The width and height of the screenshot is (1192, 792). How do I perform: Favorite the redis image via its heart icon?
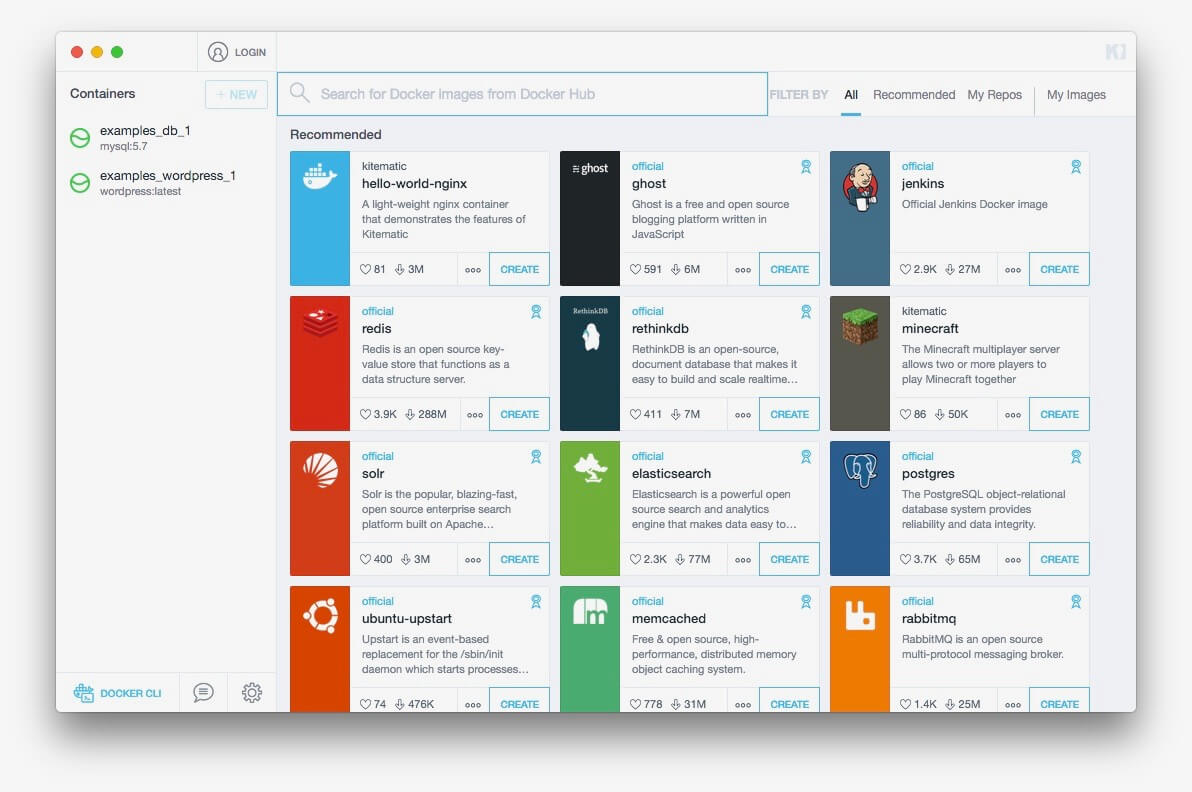tap(364, 413)
